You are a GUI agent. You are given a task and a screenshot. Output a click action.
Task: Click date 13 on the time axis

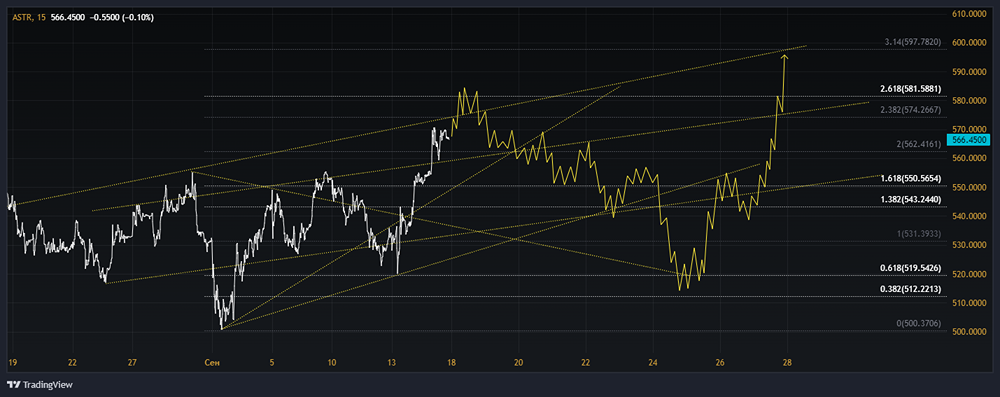click(392, 363)
